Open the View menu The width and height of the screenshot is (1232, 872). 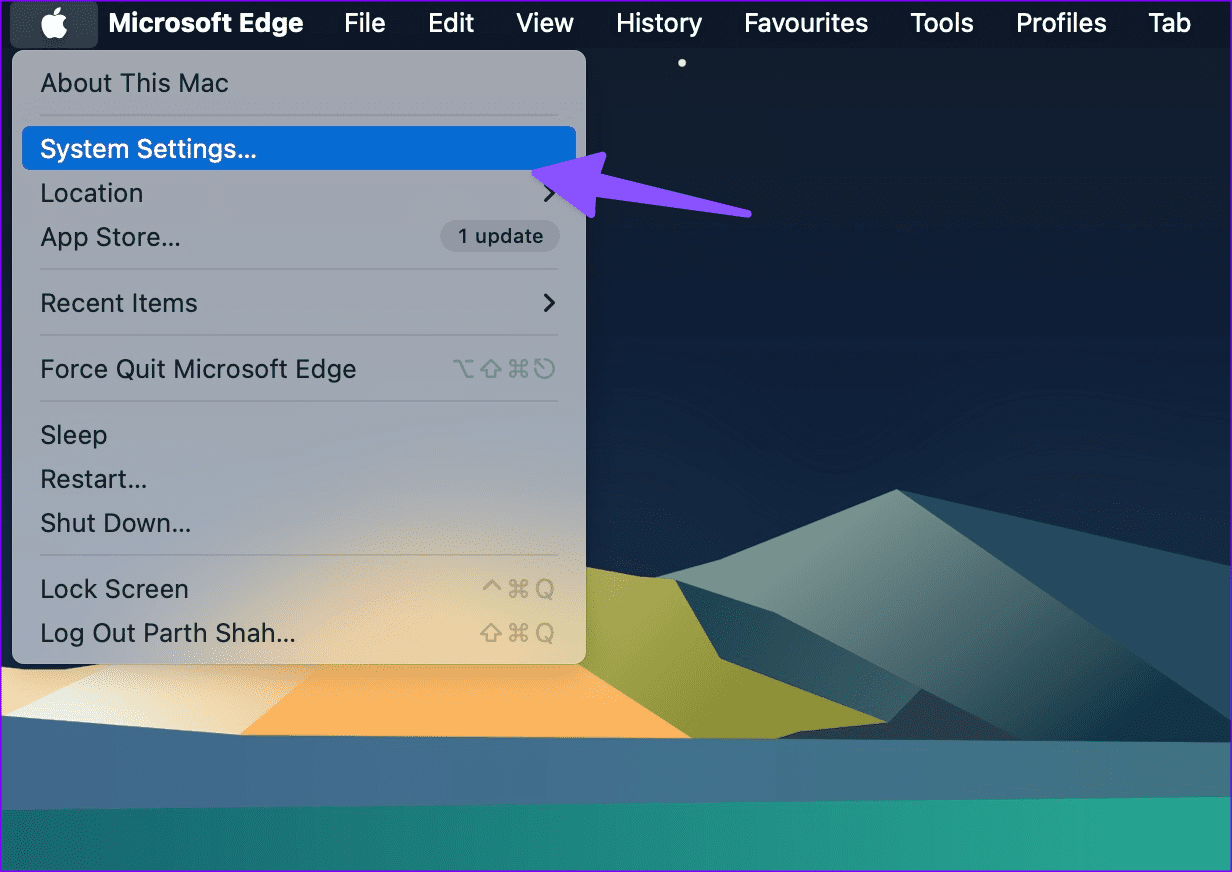point(545,23)
